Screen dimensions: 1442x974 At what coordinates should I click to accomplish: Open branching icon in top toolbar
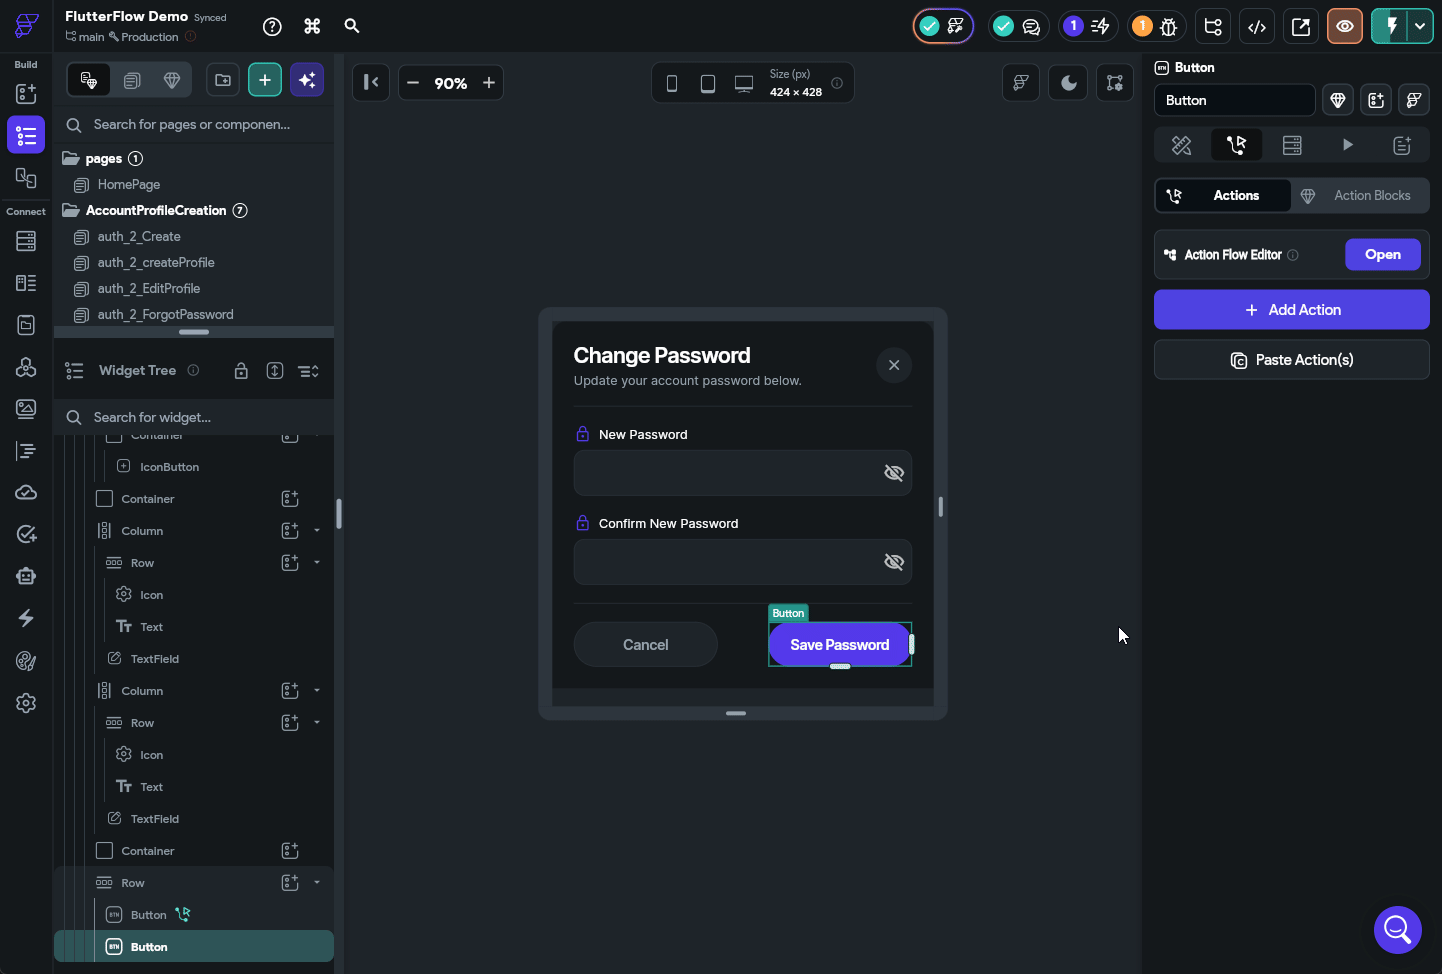click(x=1213, y=27)
